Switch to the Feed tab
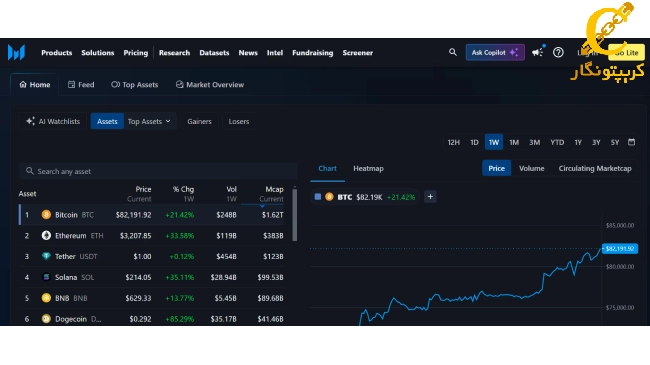The width and height of the screenshot is (650, 365). tap(81, 85)
